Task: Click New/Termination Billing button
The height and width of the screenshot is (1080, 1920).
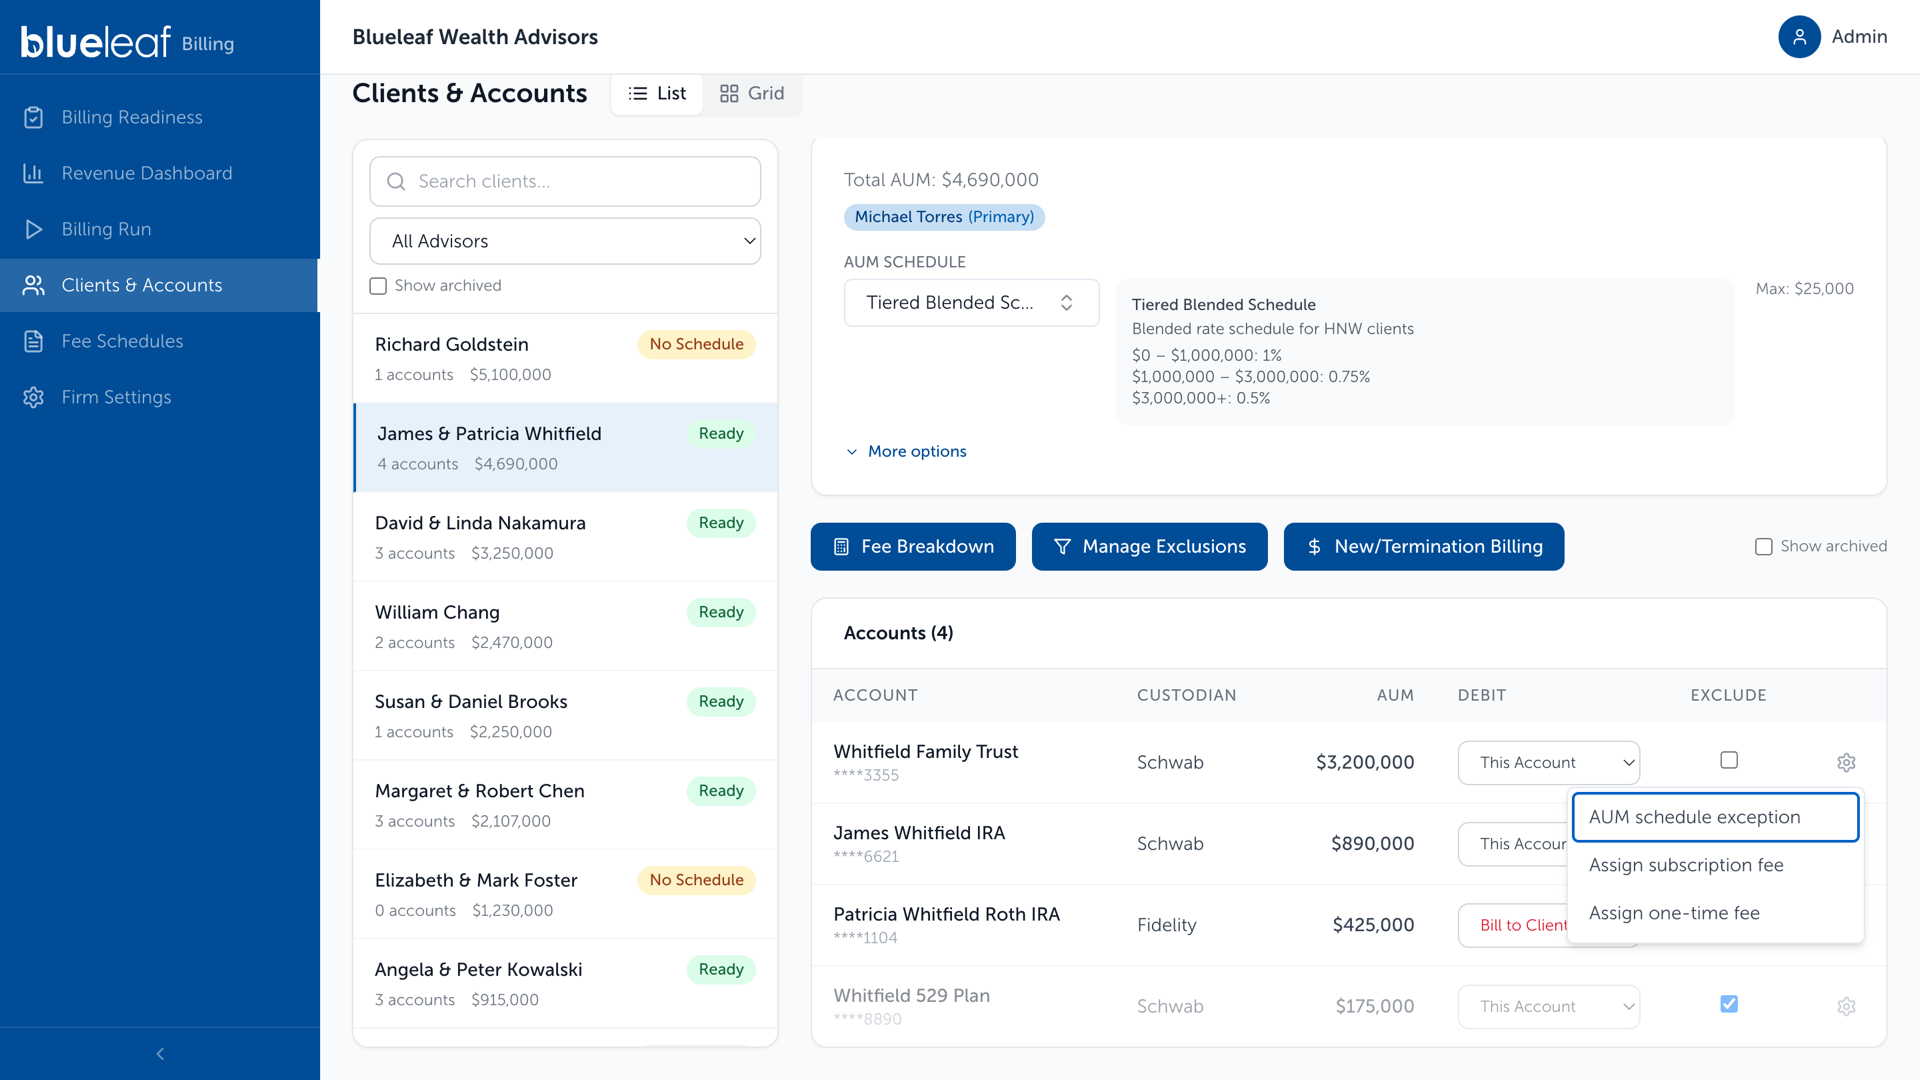Action: (1424, 547)
